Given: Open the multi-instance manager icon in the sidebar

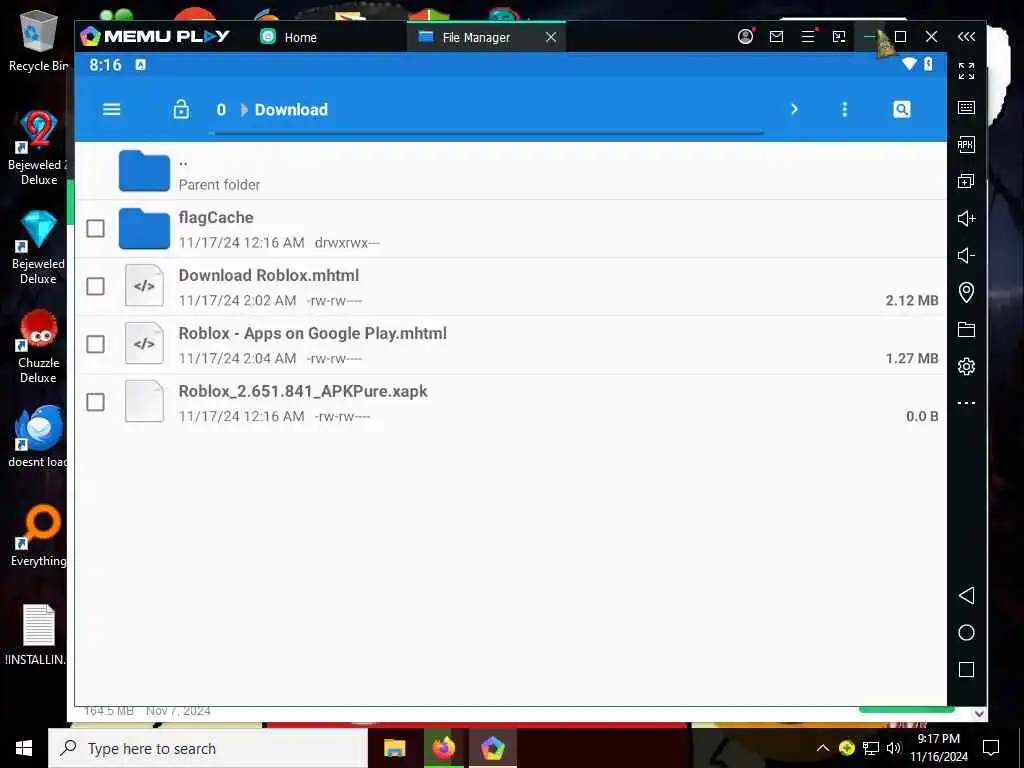Looking at the screenshot, I should tap(967, 181).
